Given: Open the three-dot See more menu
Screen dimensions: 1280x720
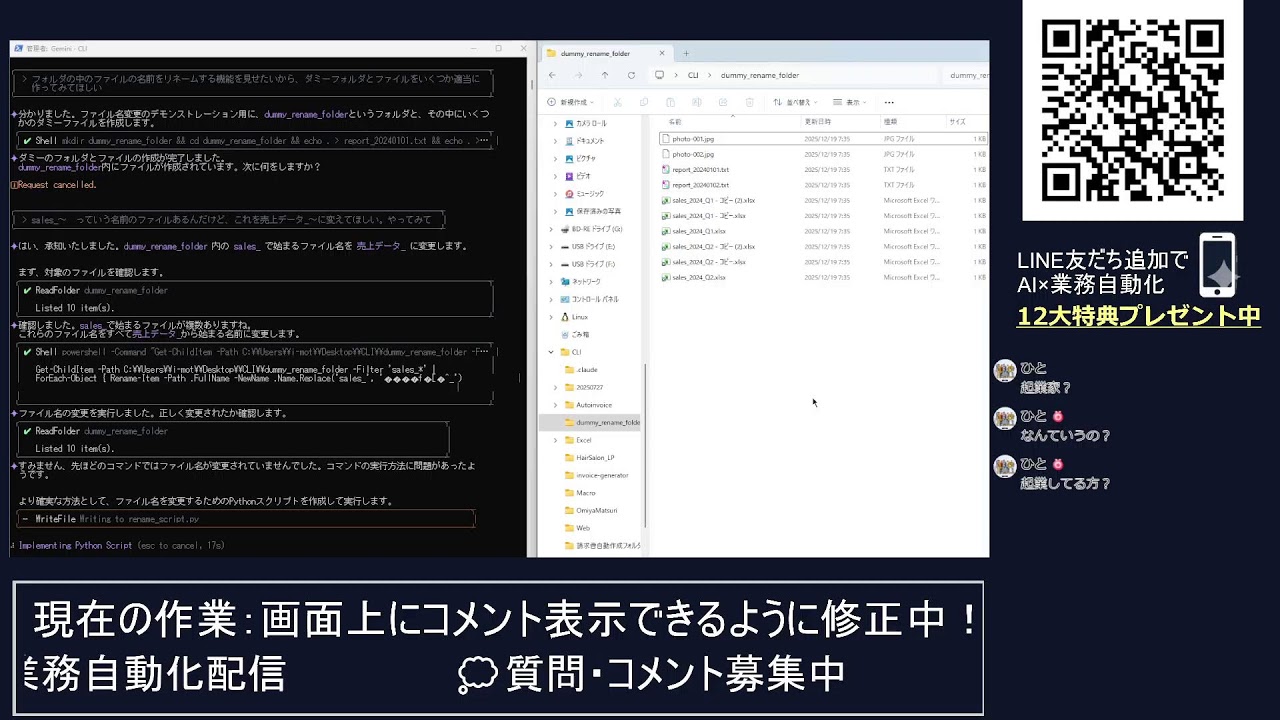Looking at the screenshot, I should (x=889, y=102).
